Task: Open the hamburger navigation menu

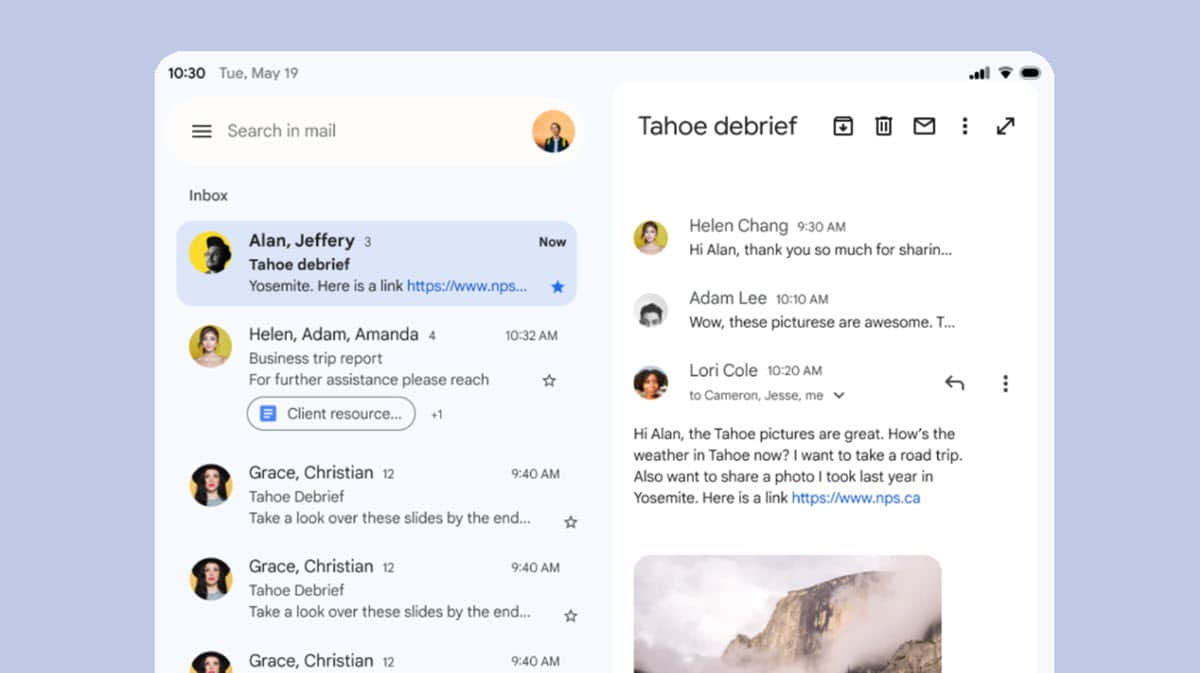Action: coord(202,131)
